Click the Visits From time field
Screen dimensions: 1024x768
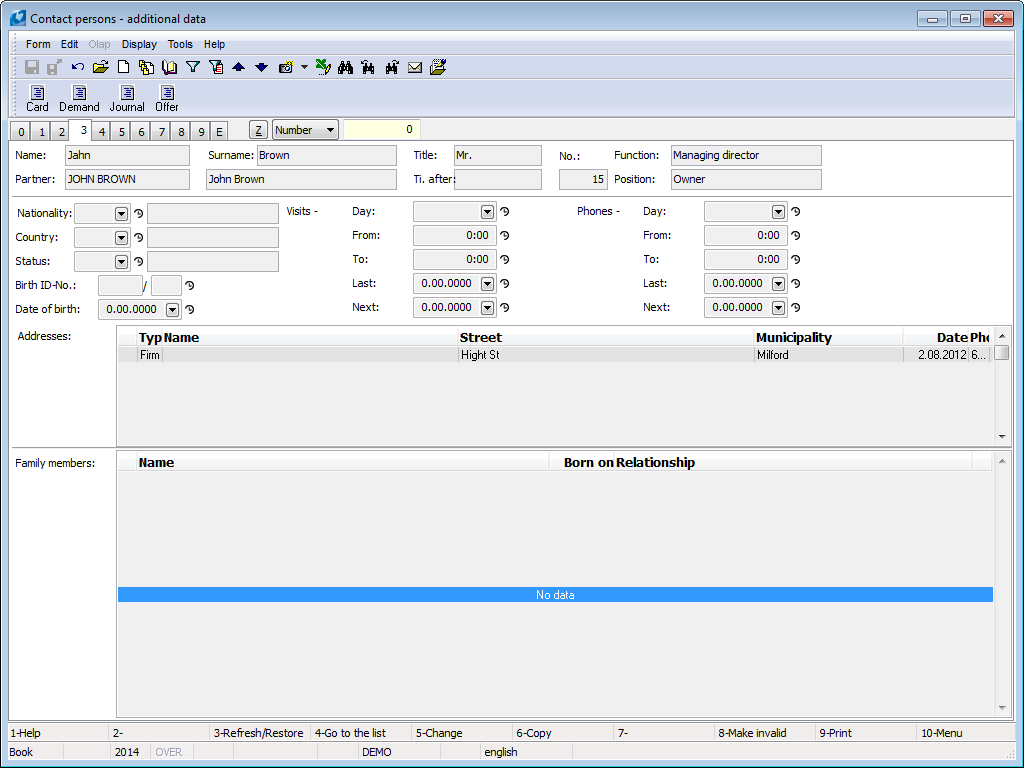pos(455,235)
